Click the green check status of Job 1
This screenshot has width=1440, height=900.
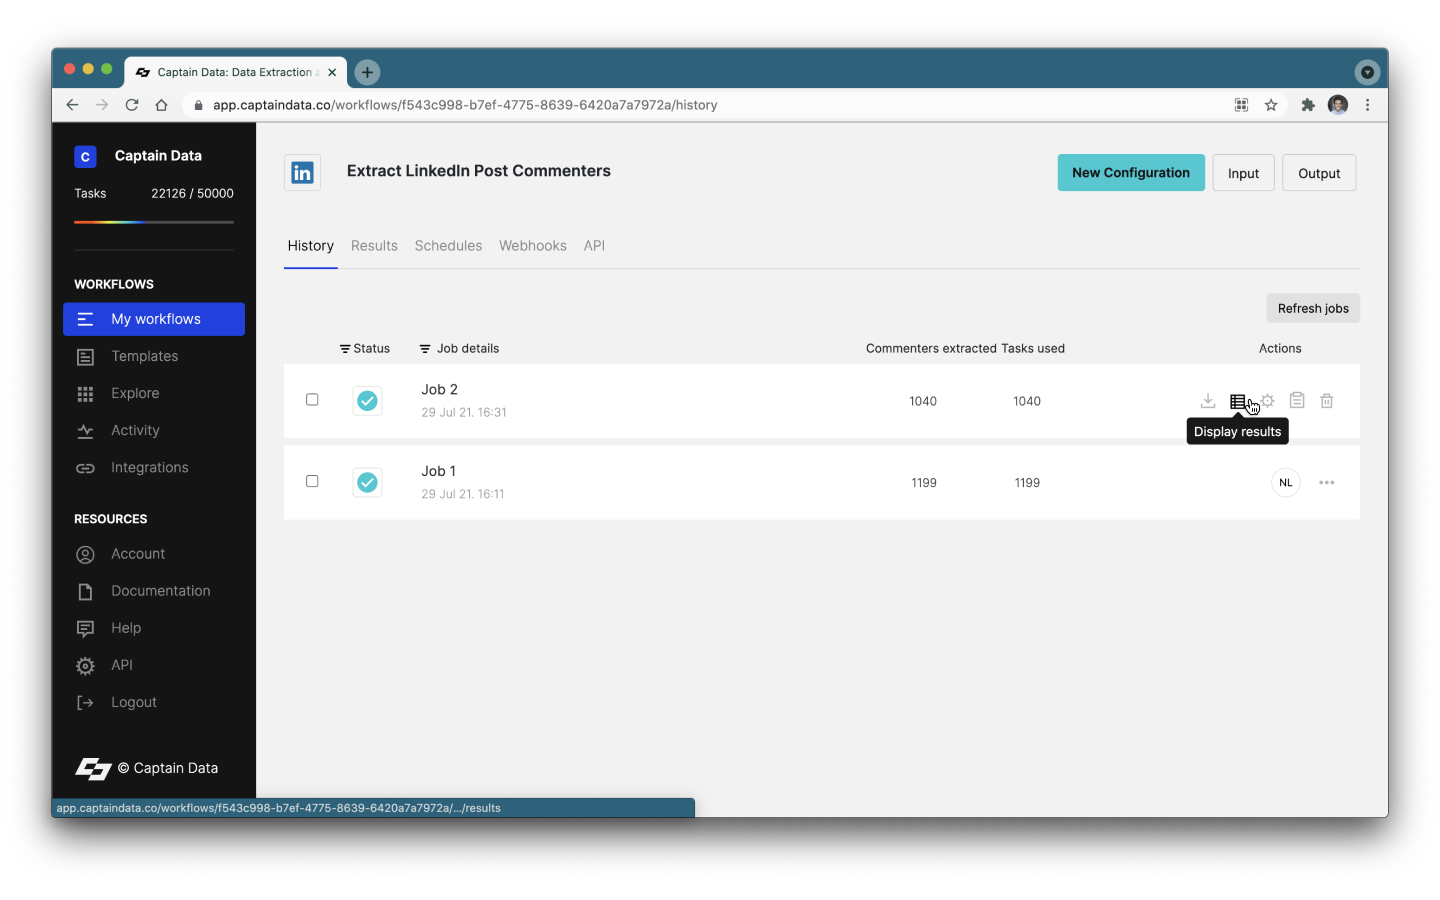pos(368,483)
